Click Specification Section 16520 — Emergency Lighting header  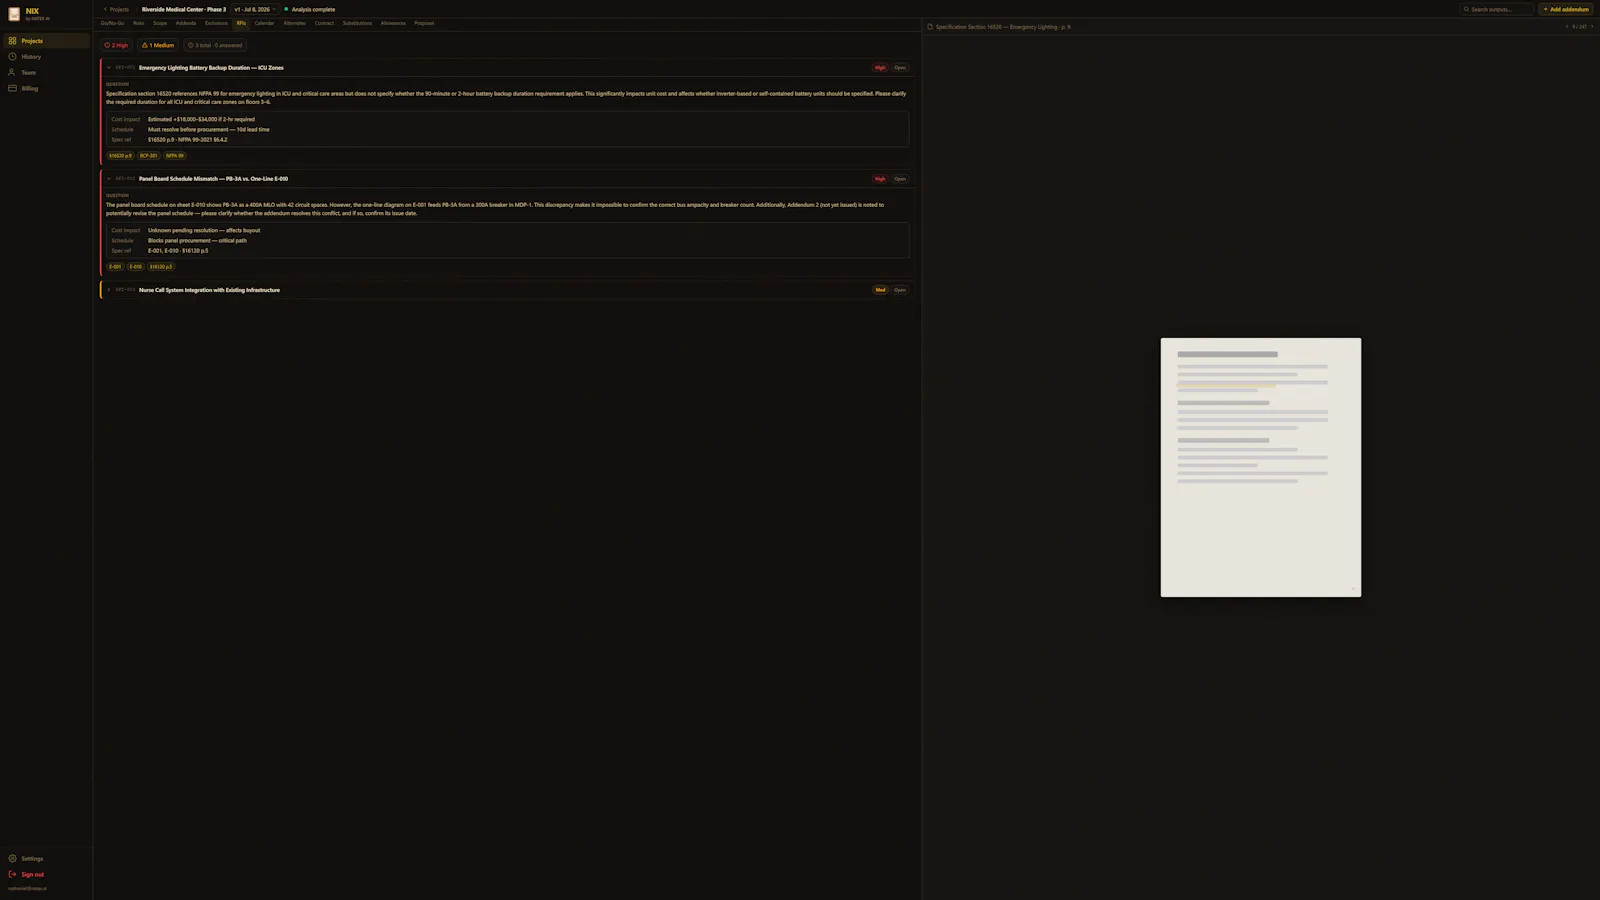point(1003,27)
